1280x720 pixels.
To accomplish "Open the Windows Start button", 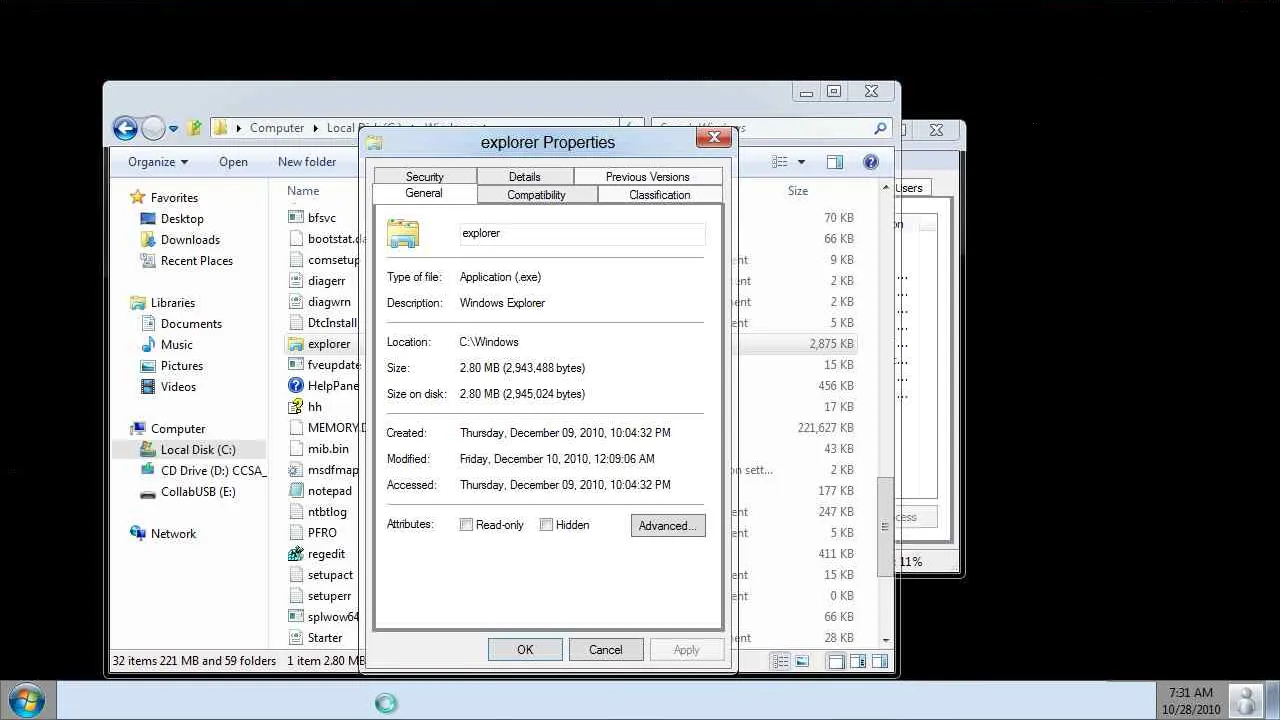I will (x=26, y=699).
